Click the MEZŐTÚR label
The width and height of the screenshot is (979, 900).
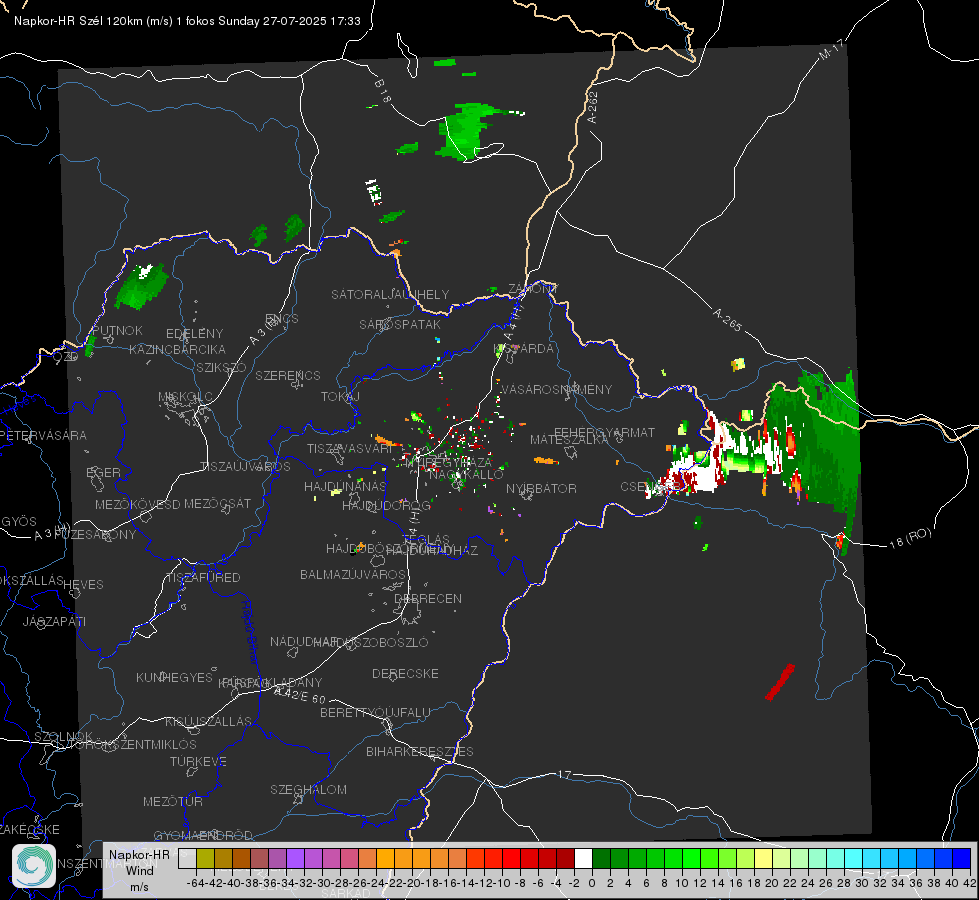(x=173, y=801)
